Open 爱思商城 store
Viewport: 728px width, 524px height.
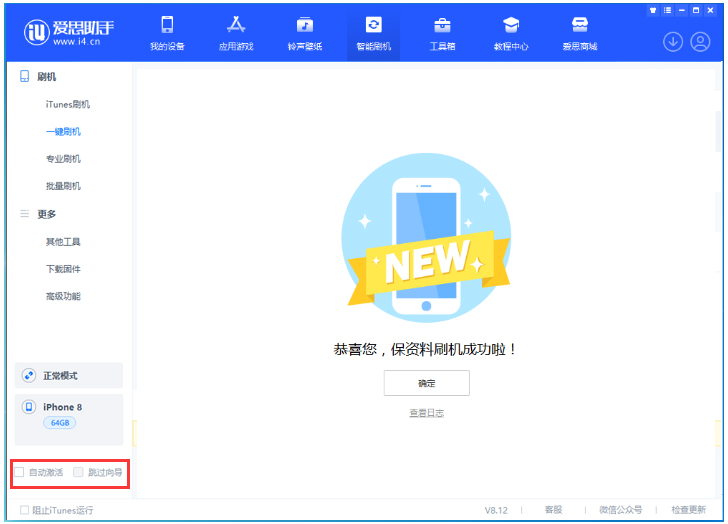click(x=579, y=33)
